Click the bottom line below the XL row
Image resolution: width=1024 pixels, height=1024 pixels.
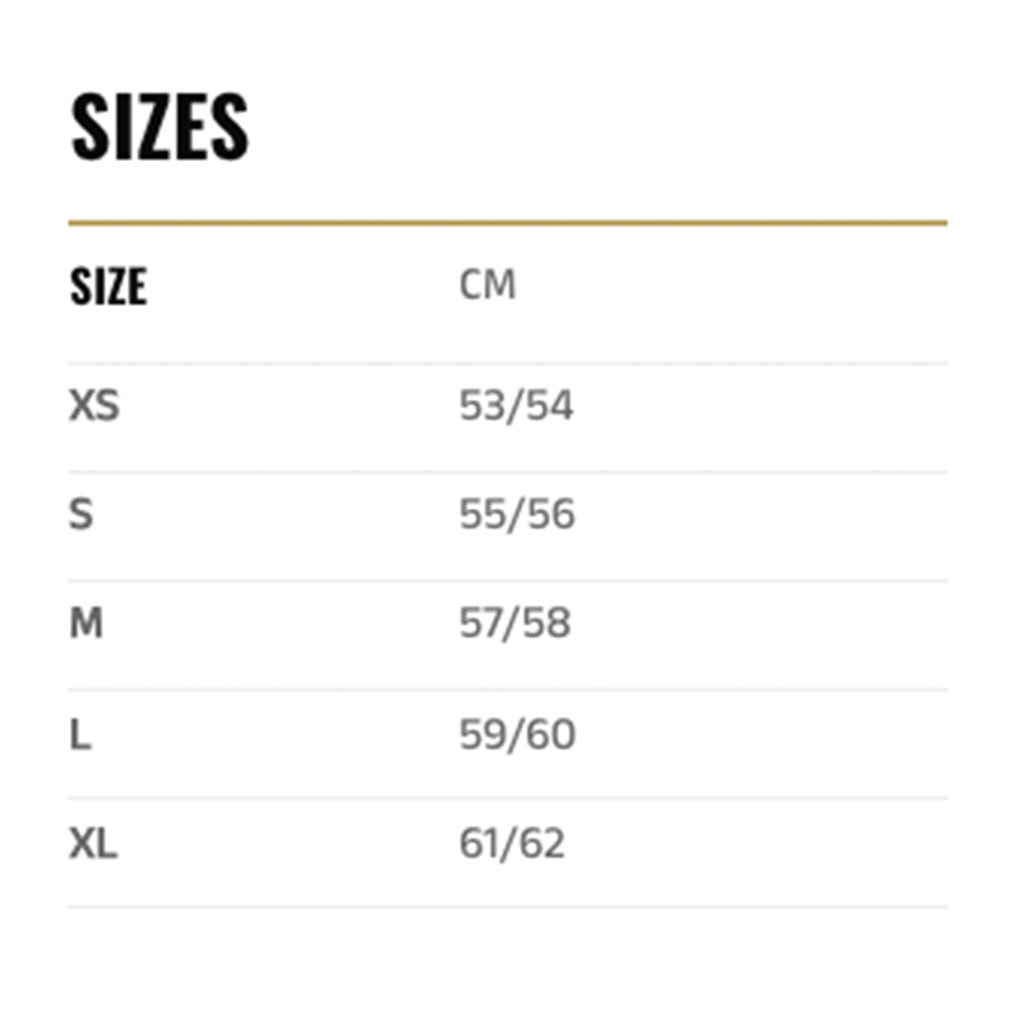[x=507, y=907]
